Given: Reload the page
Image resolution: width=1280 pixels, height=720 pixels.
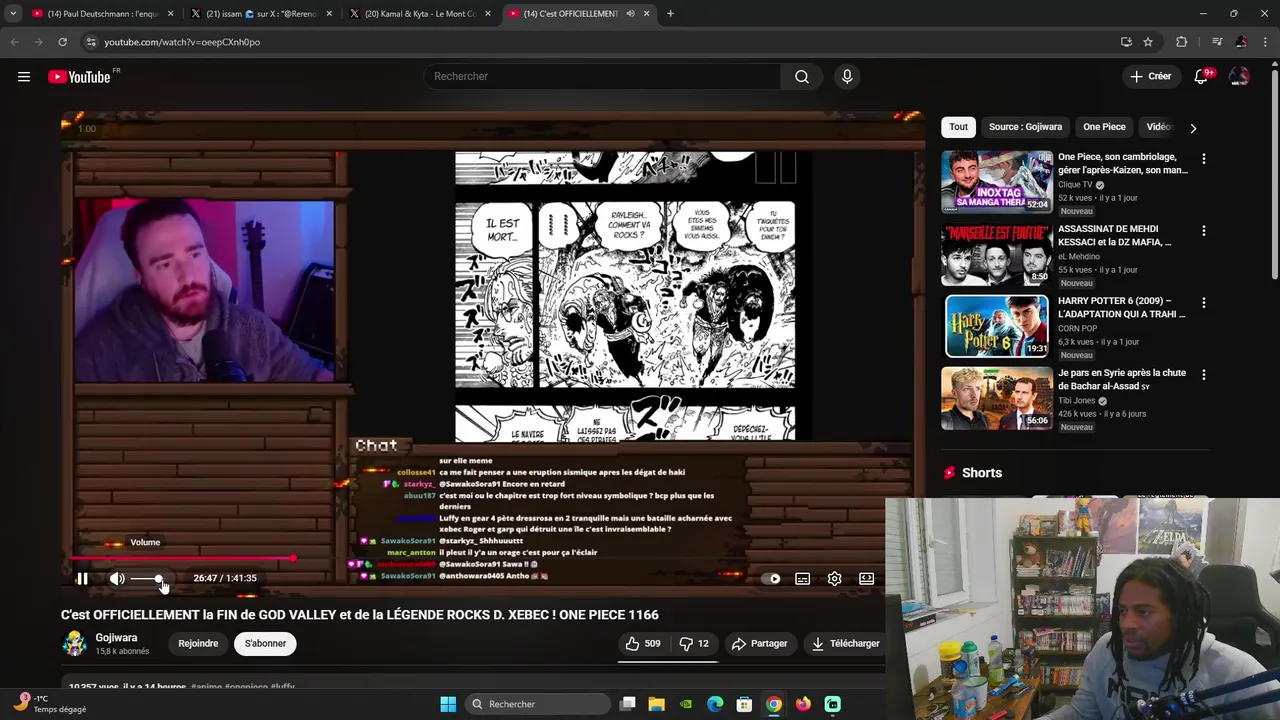Looking at the screenshot, I should 62,42.
